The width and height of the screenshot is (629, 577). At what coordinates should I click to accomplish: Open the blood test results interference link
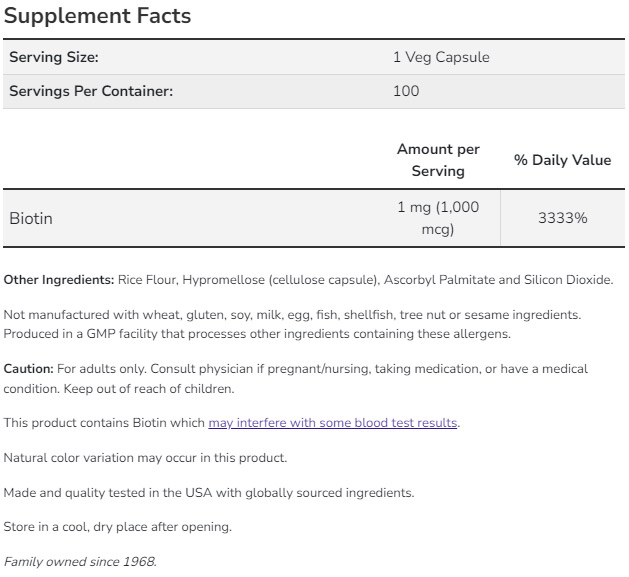point(333,423)
